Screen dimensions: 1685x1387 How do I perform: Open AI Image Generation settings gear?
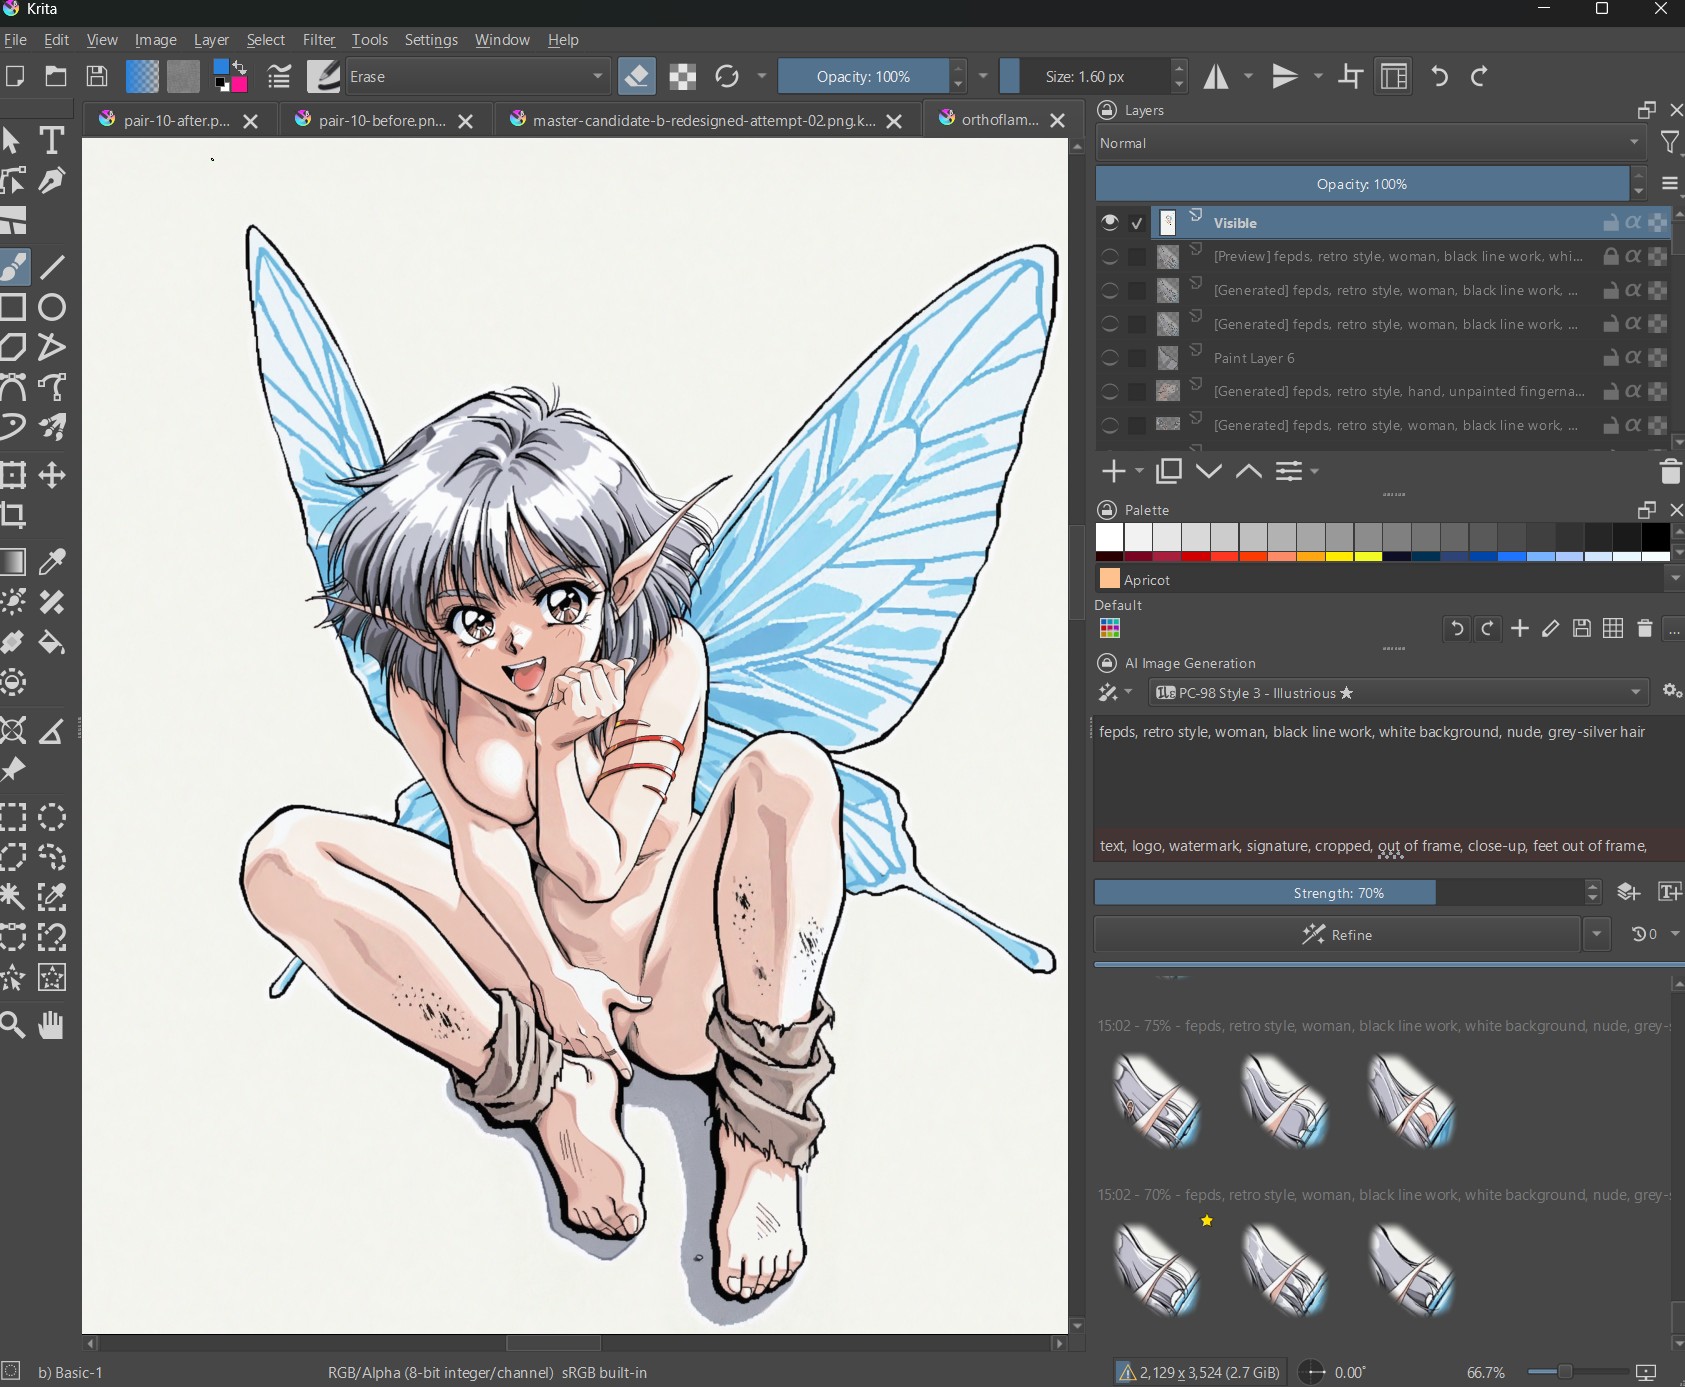click(1671, 692)
